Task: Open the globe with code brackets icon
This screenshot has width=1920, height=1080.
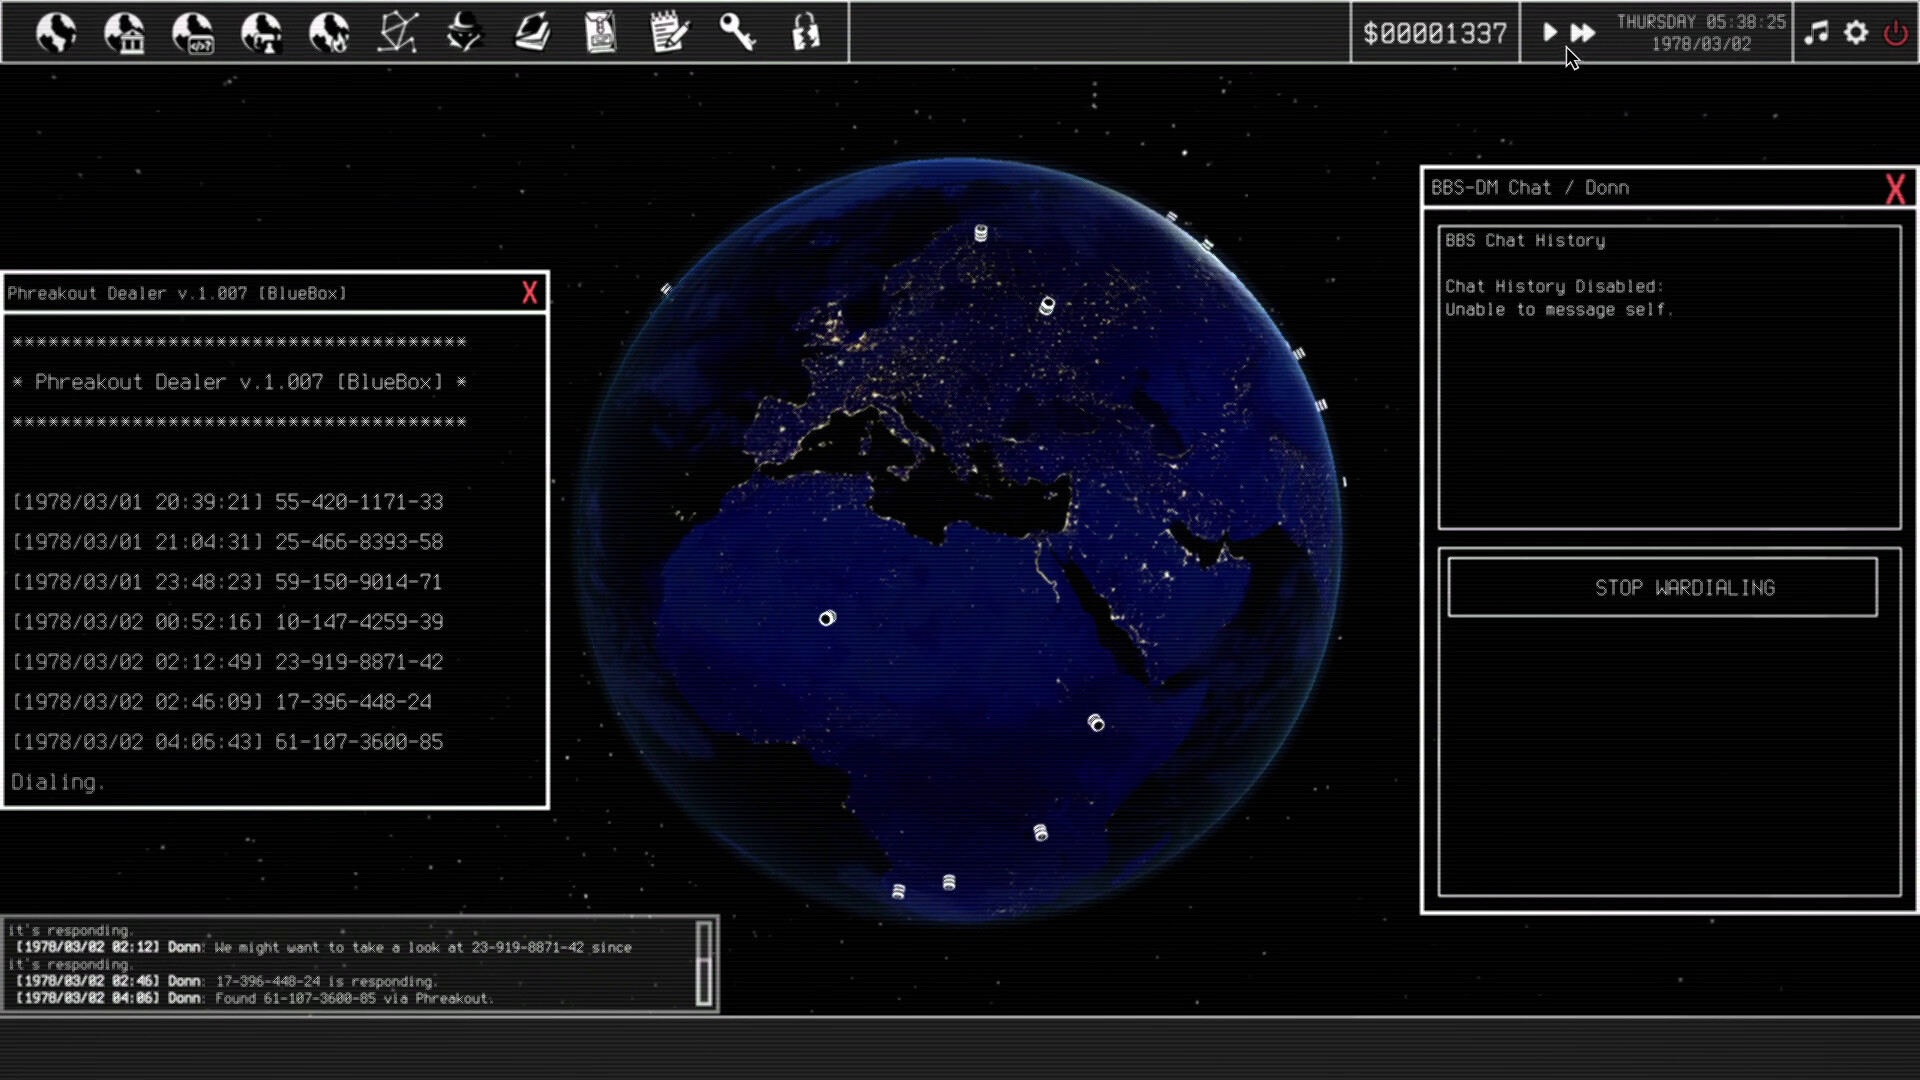Action: pos(193,33)
